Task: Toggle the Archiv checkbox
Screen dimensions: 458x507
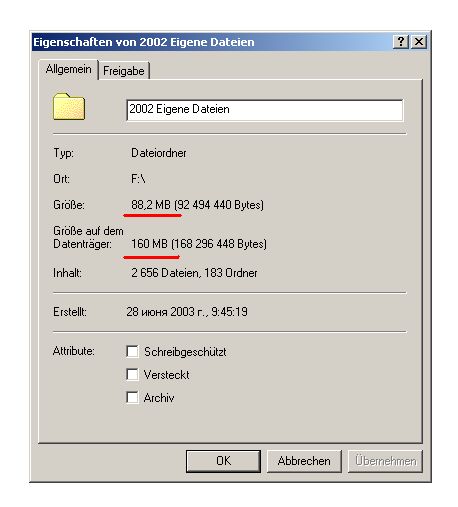Action: point(132,397)
